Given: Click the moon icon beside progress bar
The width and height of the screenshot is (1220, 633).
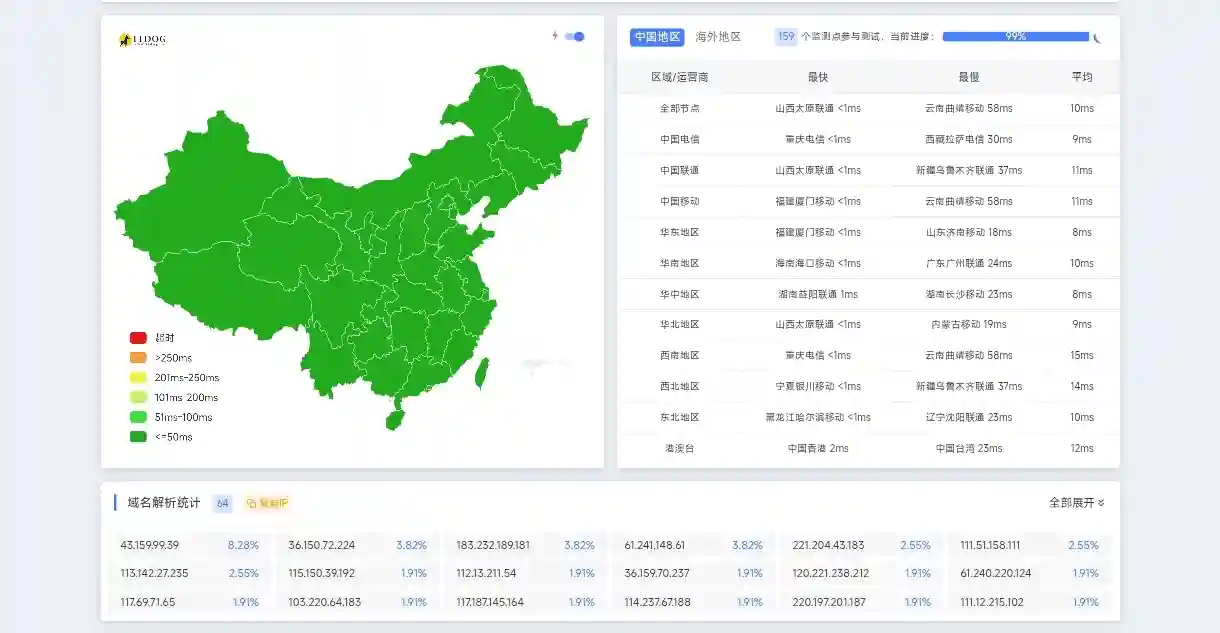Looking at the screenshot, I should (1097, 38).
